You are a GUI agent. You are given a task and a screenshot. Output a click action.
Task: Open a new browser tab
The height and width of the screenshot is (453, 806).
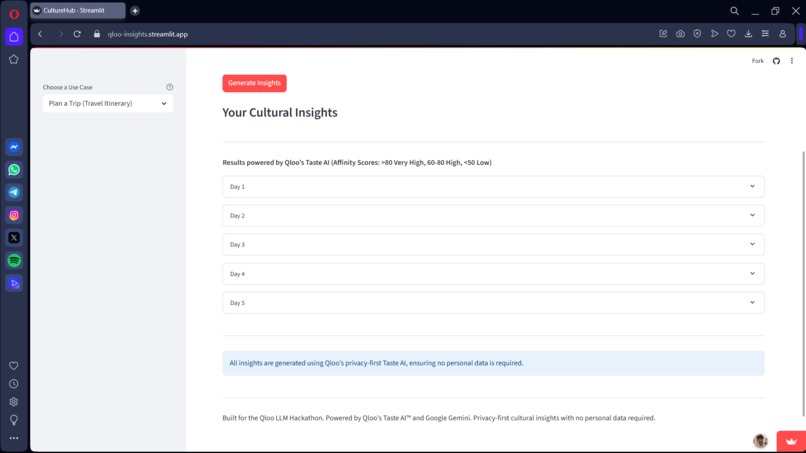tap(135, 10)
